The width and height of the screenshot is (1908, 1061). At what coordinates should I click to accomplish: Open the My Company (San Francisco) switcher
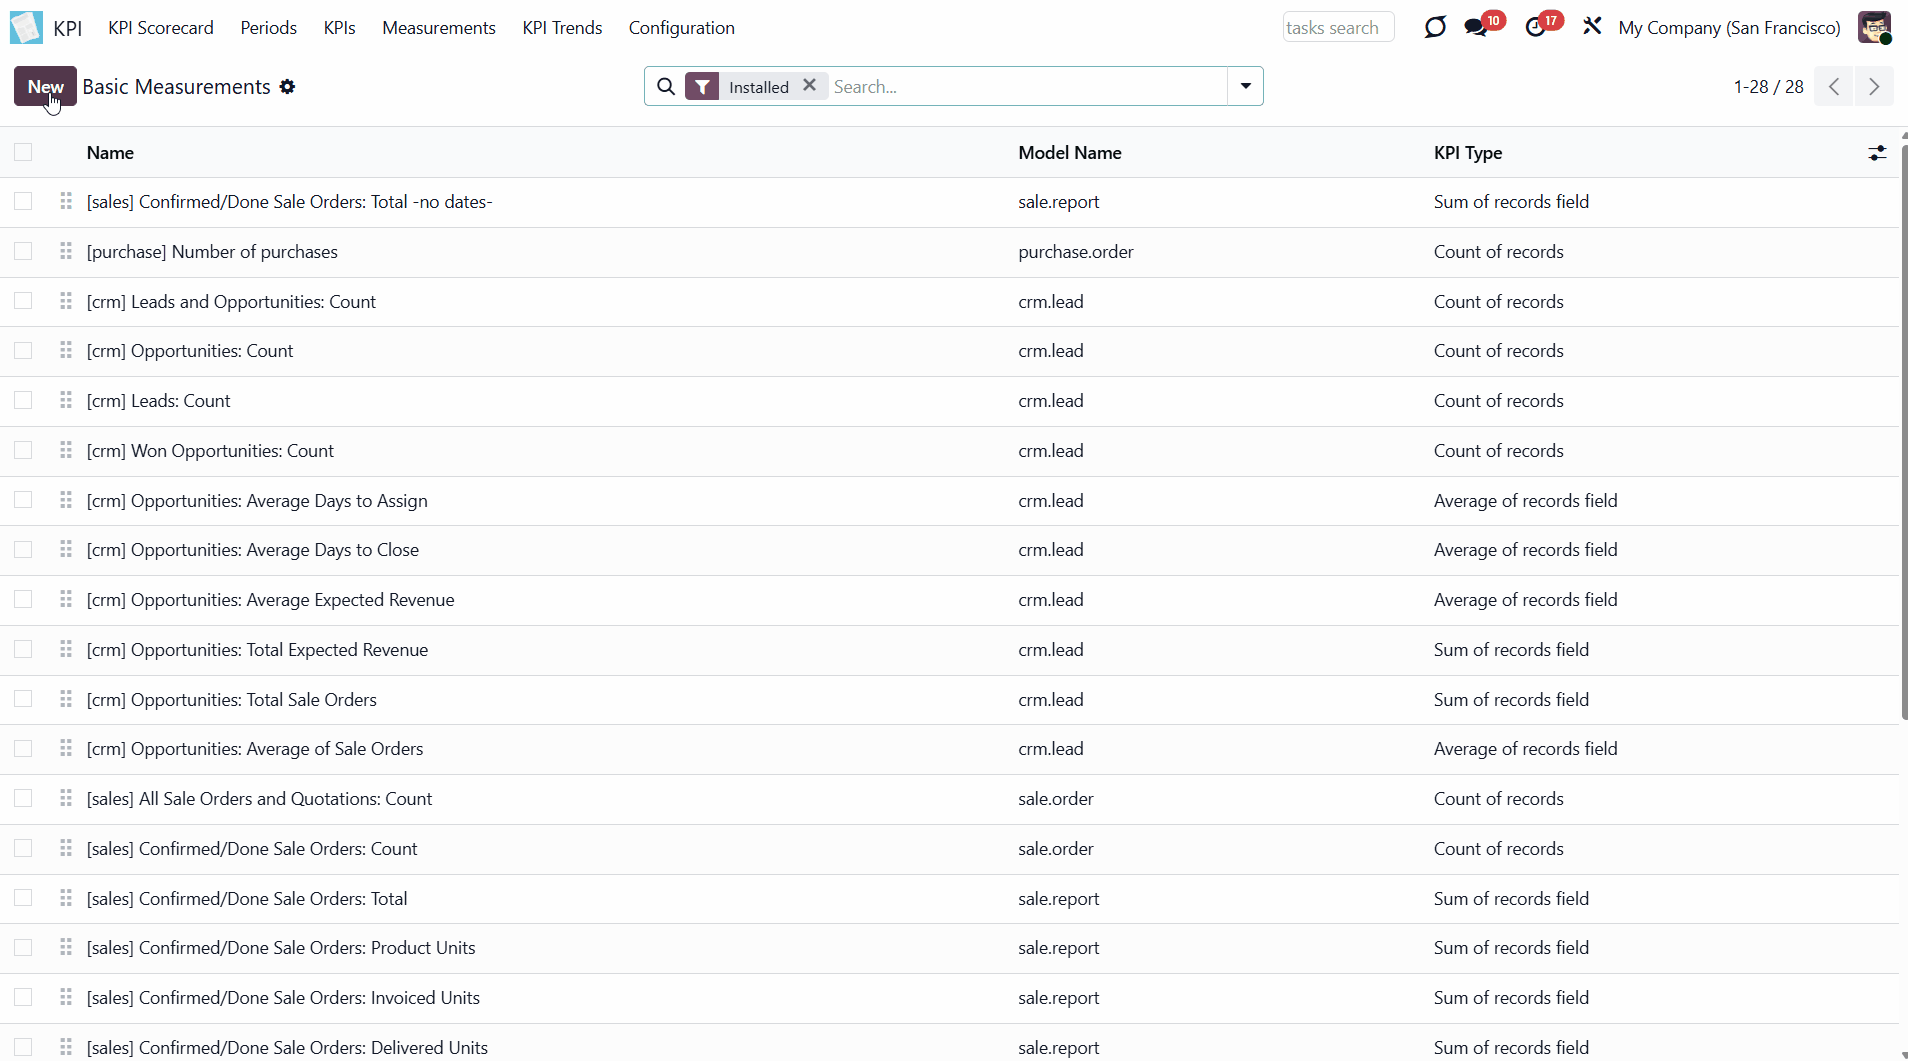tap(1729, 28)
